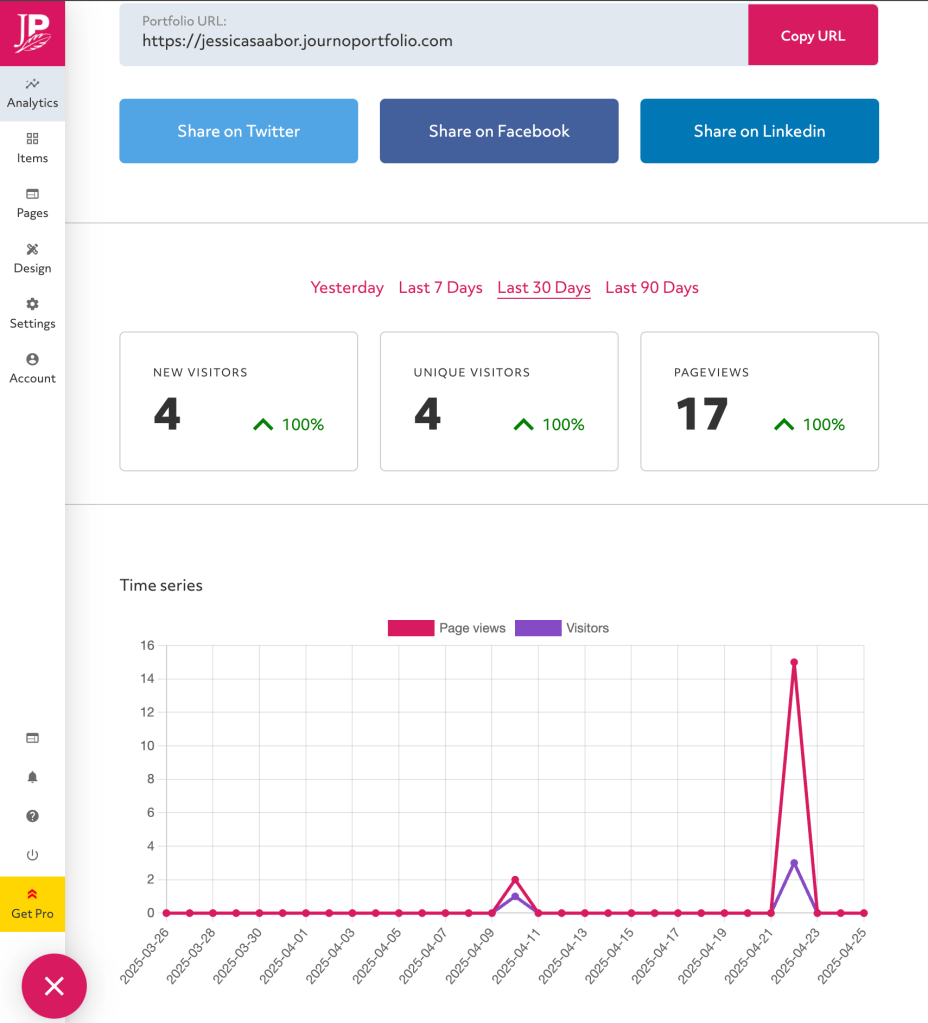
Task: Click the power logout icon
Action: (x=32, y=855)
